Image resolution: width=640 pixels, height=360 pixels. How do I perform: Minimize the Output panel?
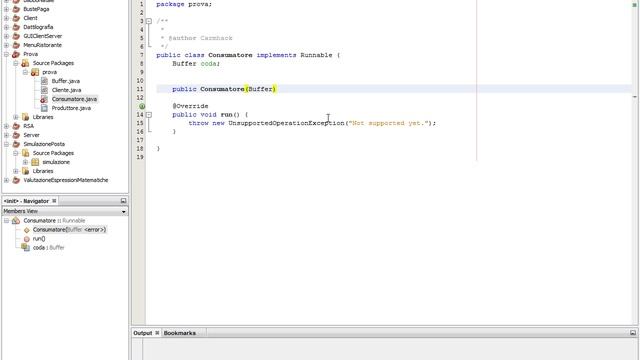pos(633,333)
